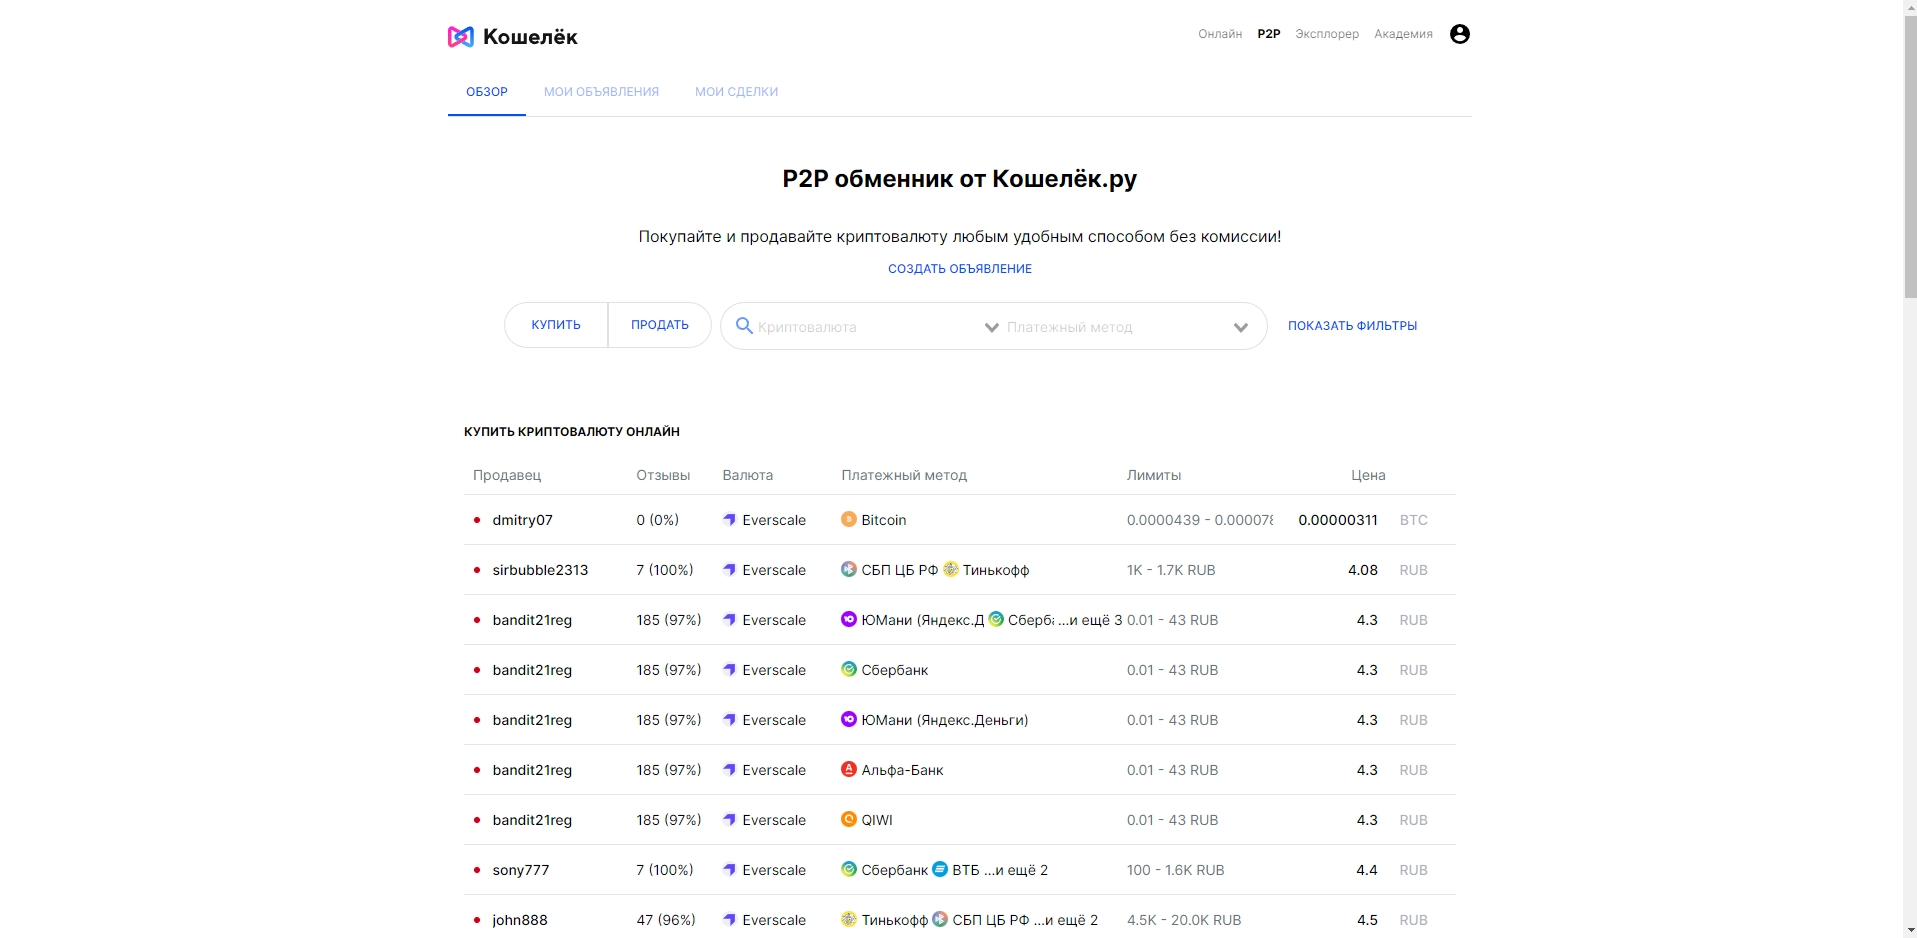Click the Тинькофф icon in sirbubble2313 row
Image resolution: width=1917 pixels, height=938 pixels.
pos(951,569)
